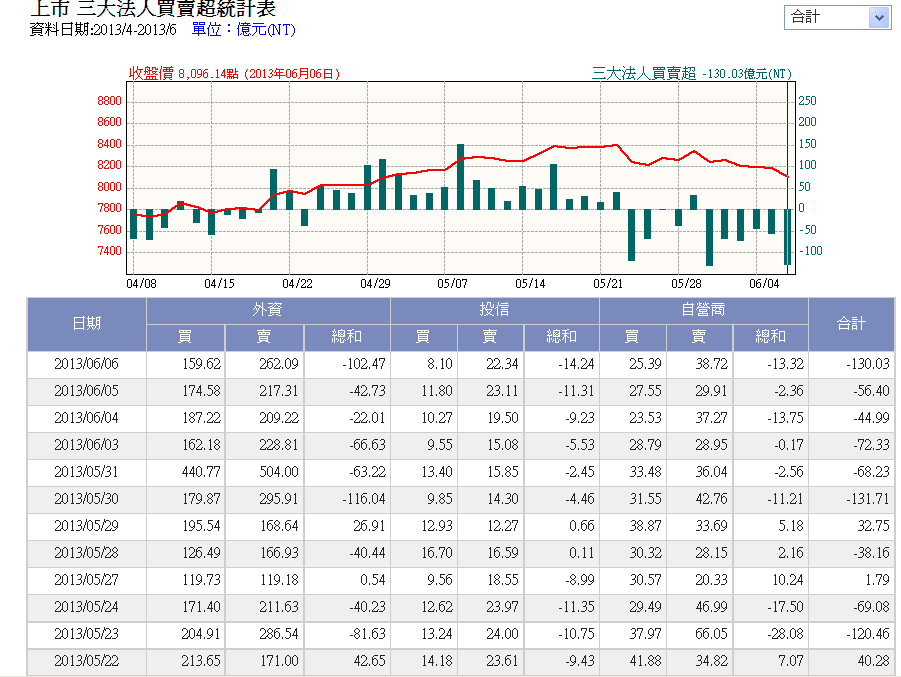Select date cell 2013/05/23
Image resolution: width=901 pixels, height=677 pixels.
(86, 634)
